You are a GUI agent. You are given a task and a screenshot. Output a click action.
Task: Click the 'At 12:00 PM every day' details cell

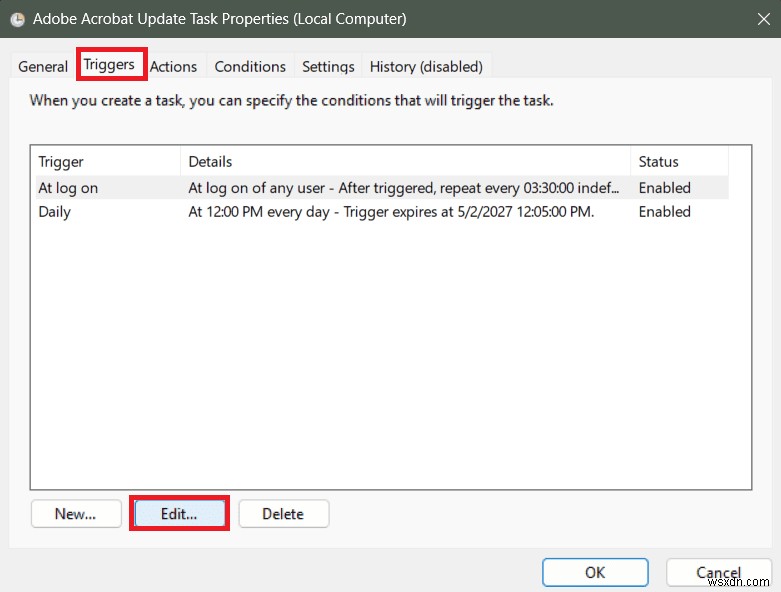[x=391, y=212]
